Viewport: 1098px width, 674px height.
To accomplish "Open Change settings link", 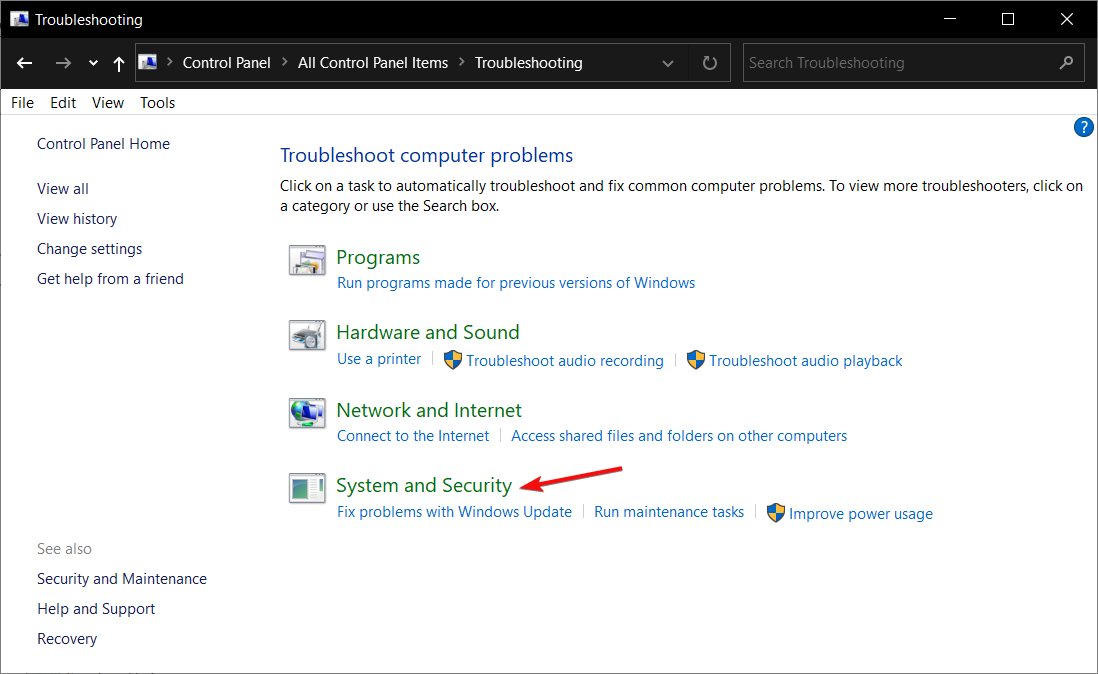I will point(90,249).
